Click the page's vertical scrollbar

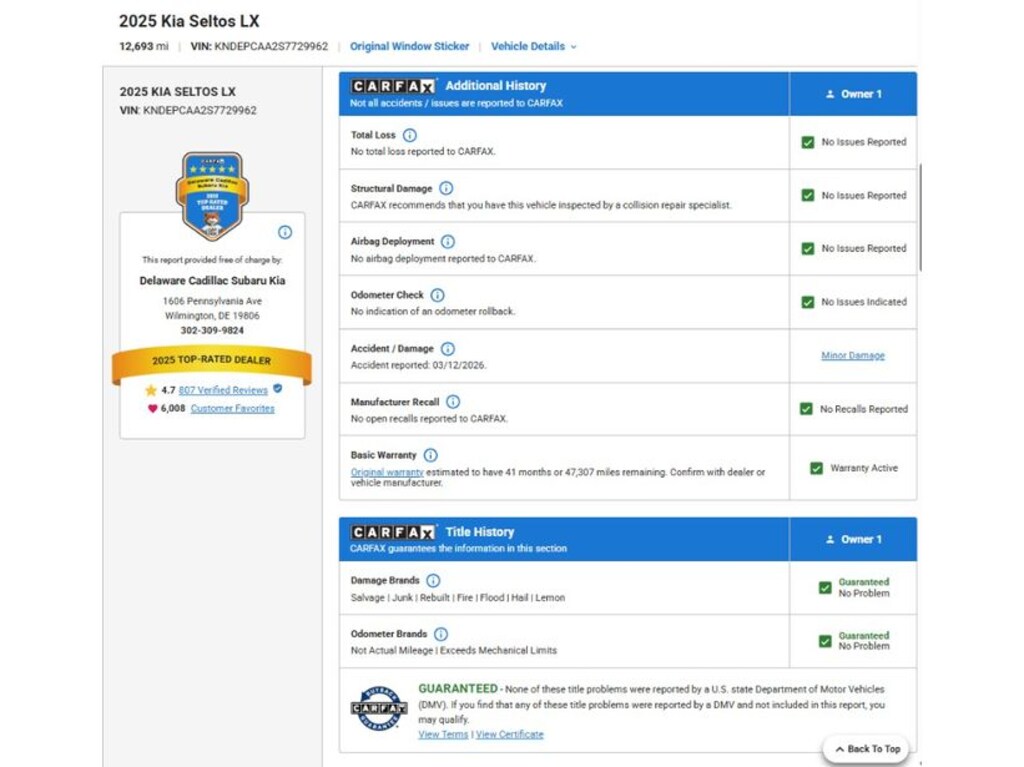click(920, 217)
